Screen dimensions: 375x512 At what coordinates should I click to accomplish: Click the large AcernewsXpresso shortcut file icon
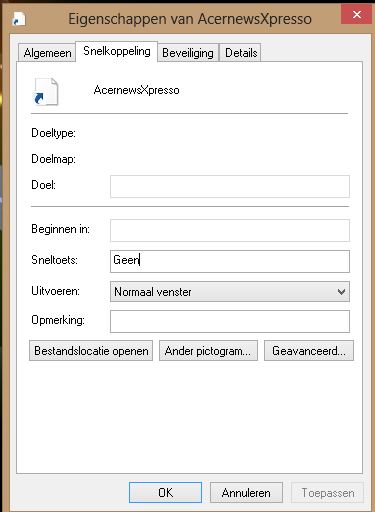click(46, 91)
